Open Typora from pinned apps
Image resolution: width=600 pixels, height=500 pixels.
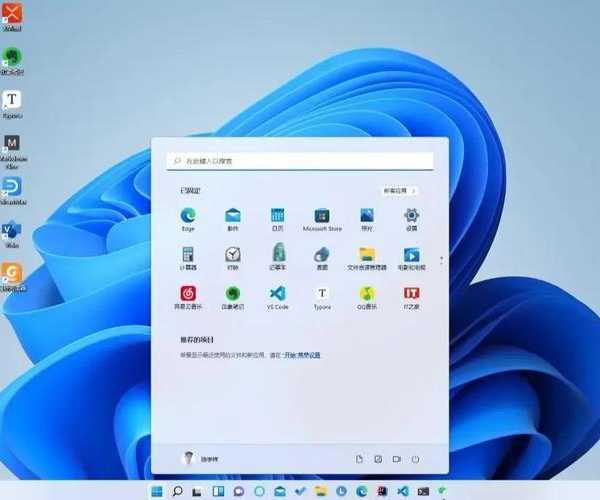click(322, 294)
